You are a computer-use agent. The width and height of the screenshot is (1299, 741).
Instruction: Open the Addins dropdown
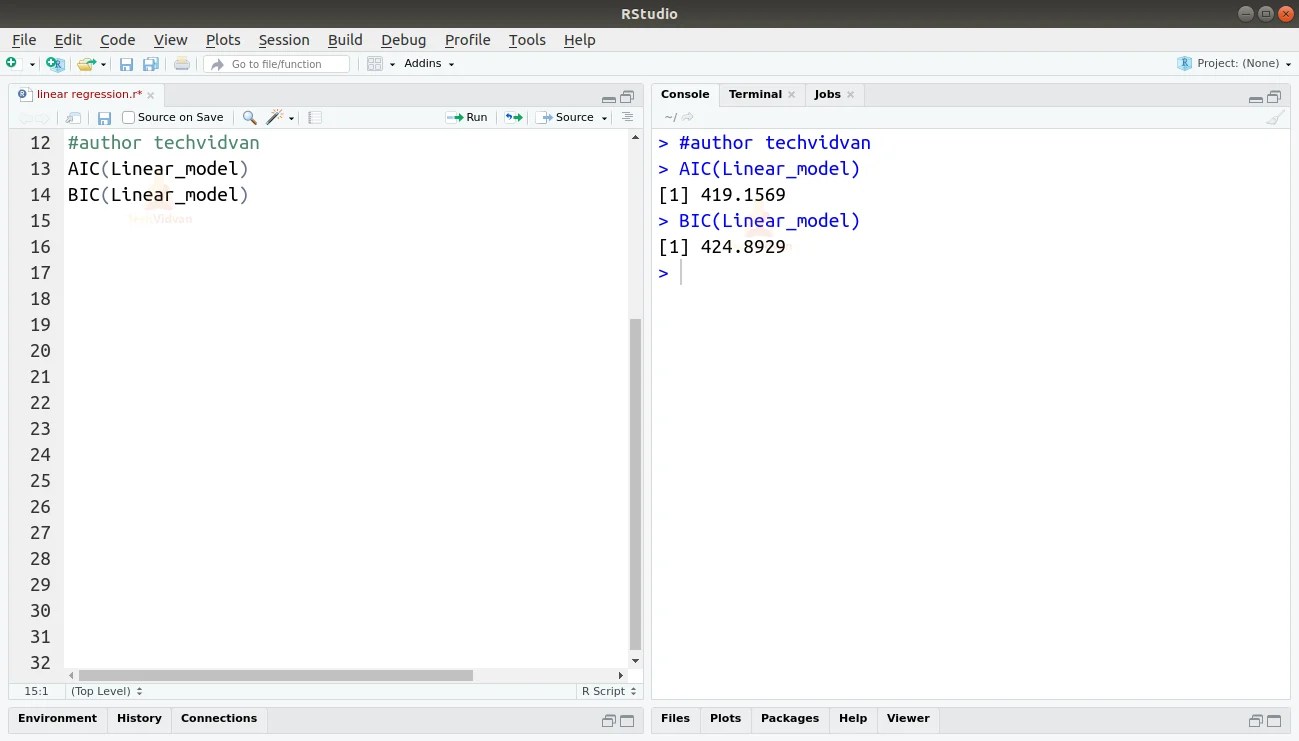tap(429, 64)
